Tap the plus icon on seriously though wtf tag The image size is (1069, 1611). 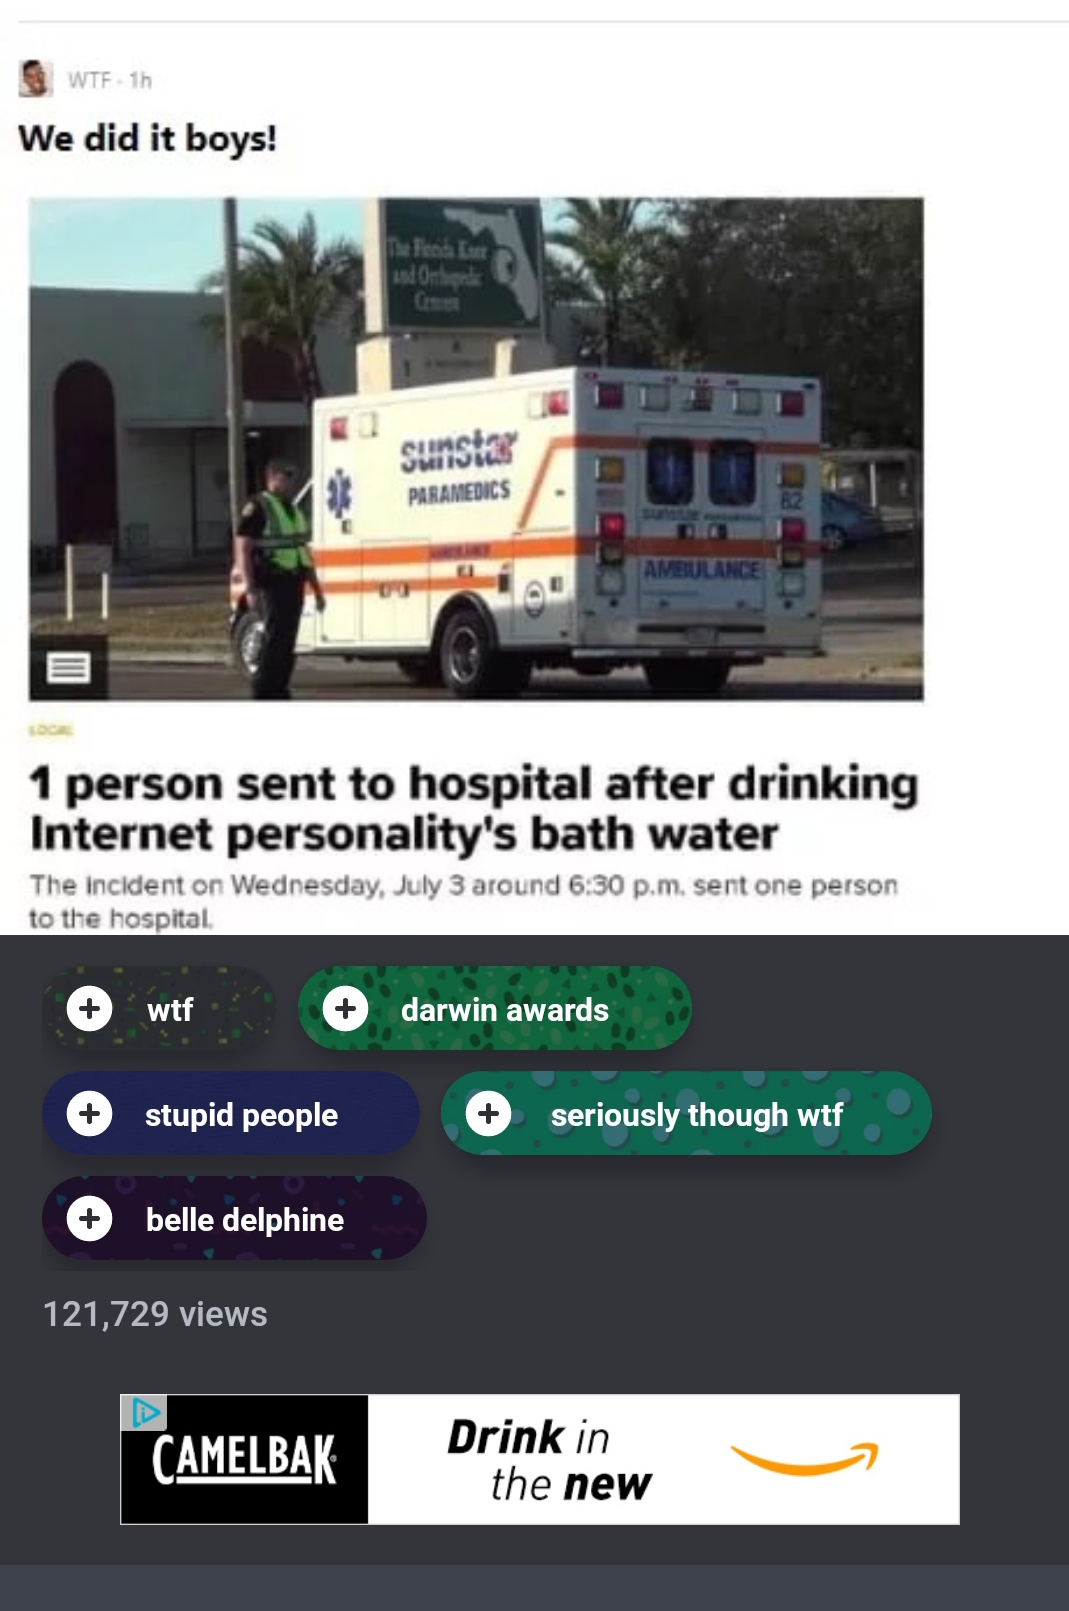tap(489, 1113)
